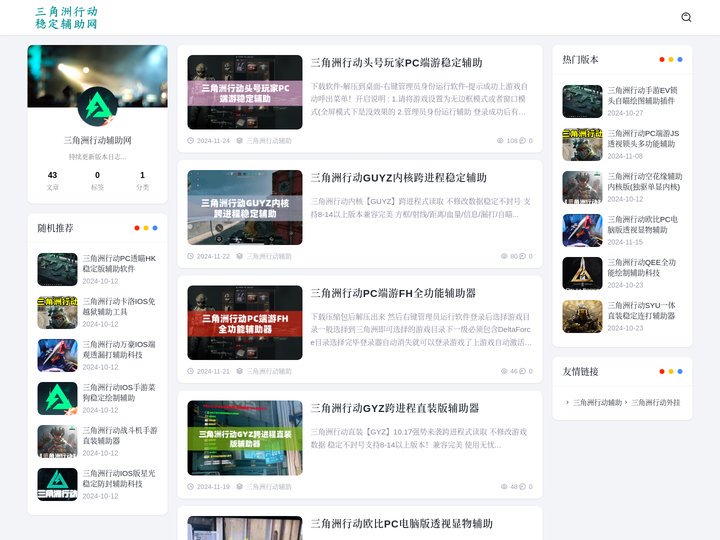
Task: Click category icon next to 2024-11-22 post
Action: coord(240,256)
